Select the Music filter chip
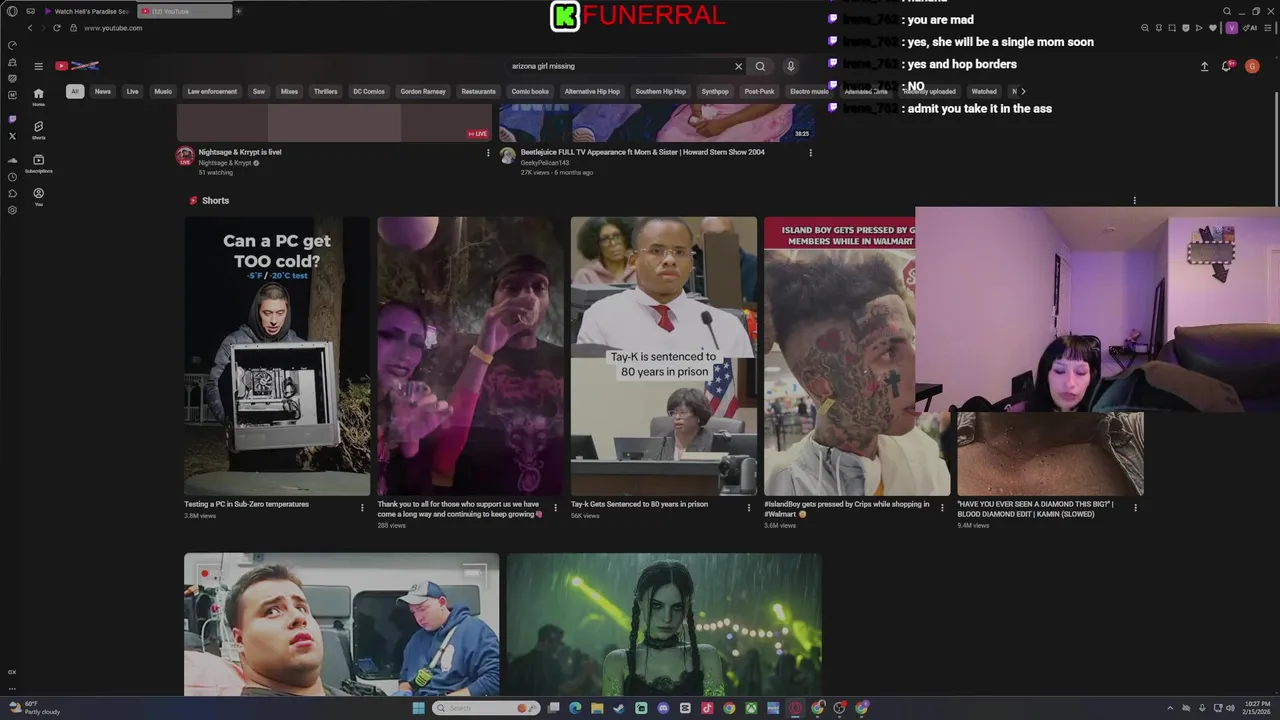The width and height of the screenshot is (1280, 720). 163,91
